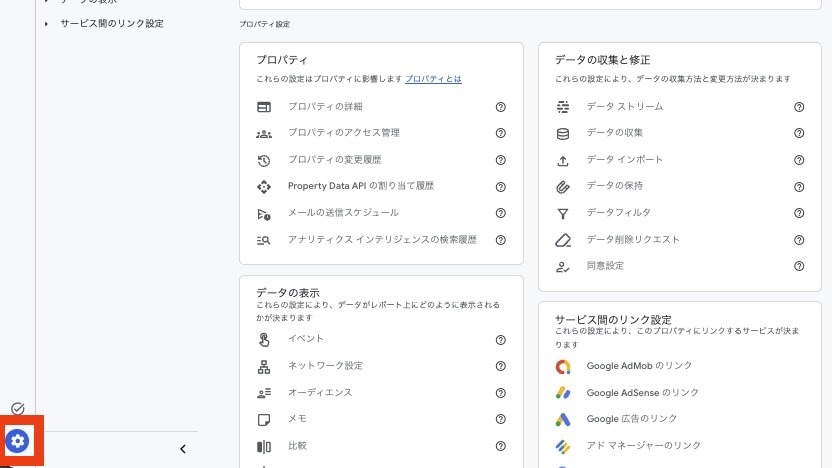Click the touch icon for イベント
832x468 pixels.
(264, 340)
